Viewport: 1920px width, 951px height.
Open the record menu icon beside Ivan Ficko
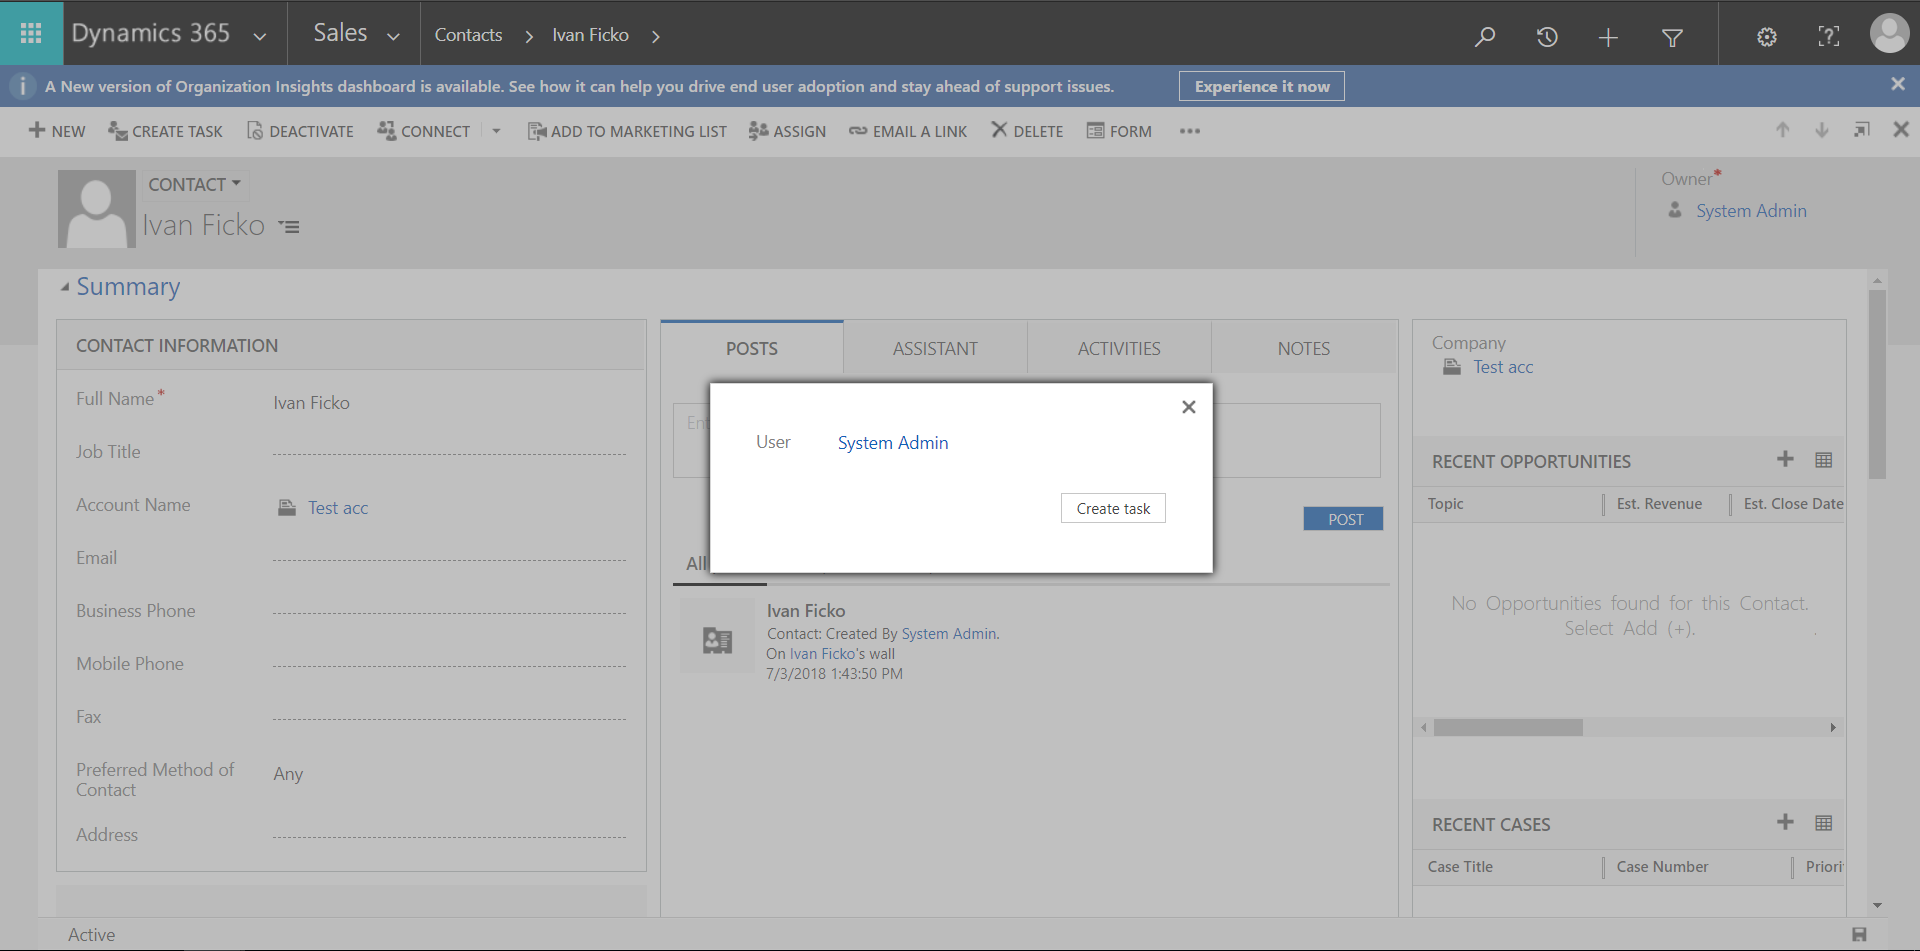click(289, 227)
